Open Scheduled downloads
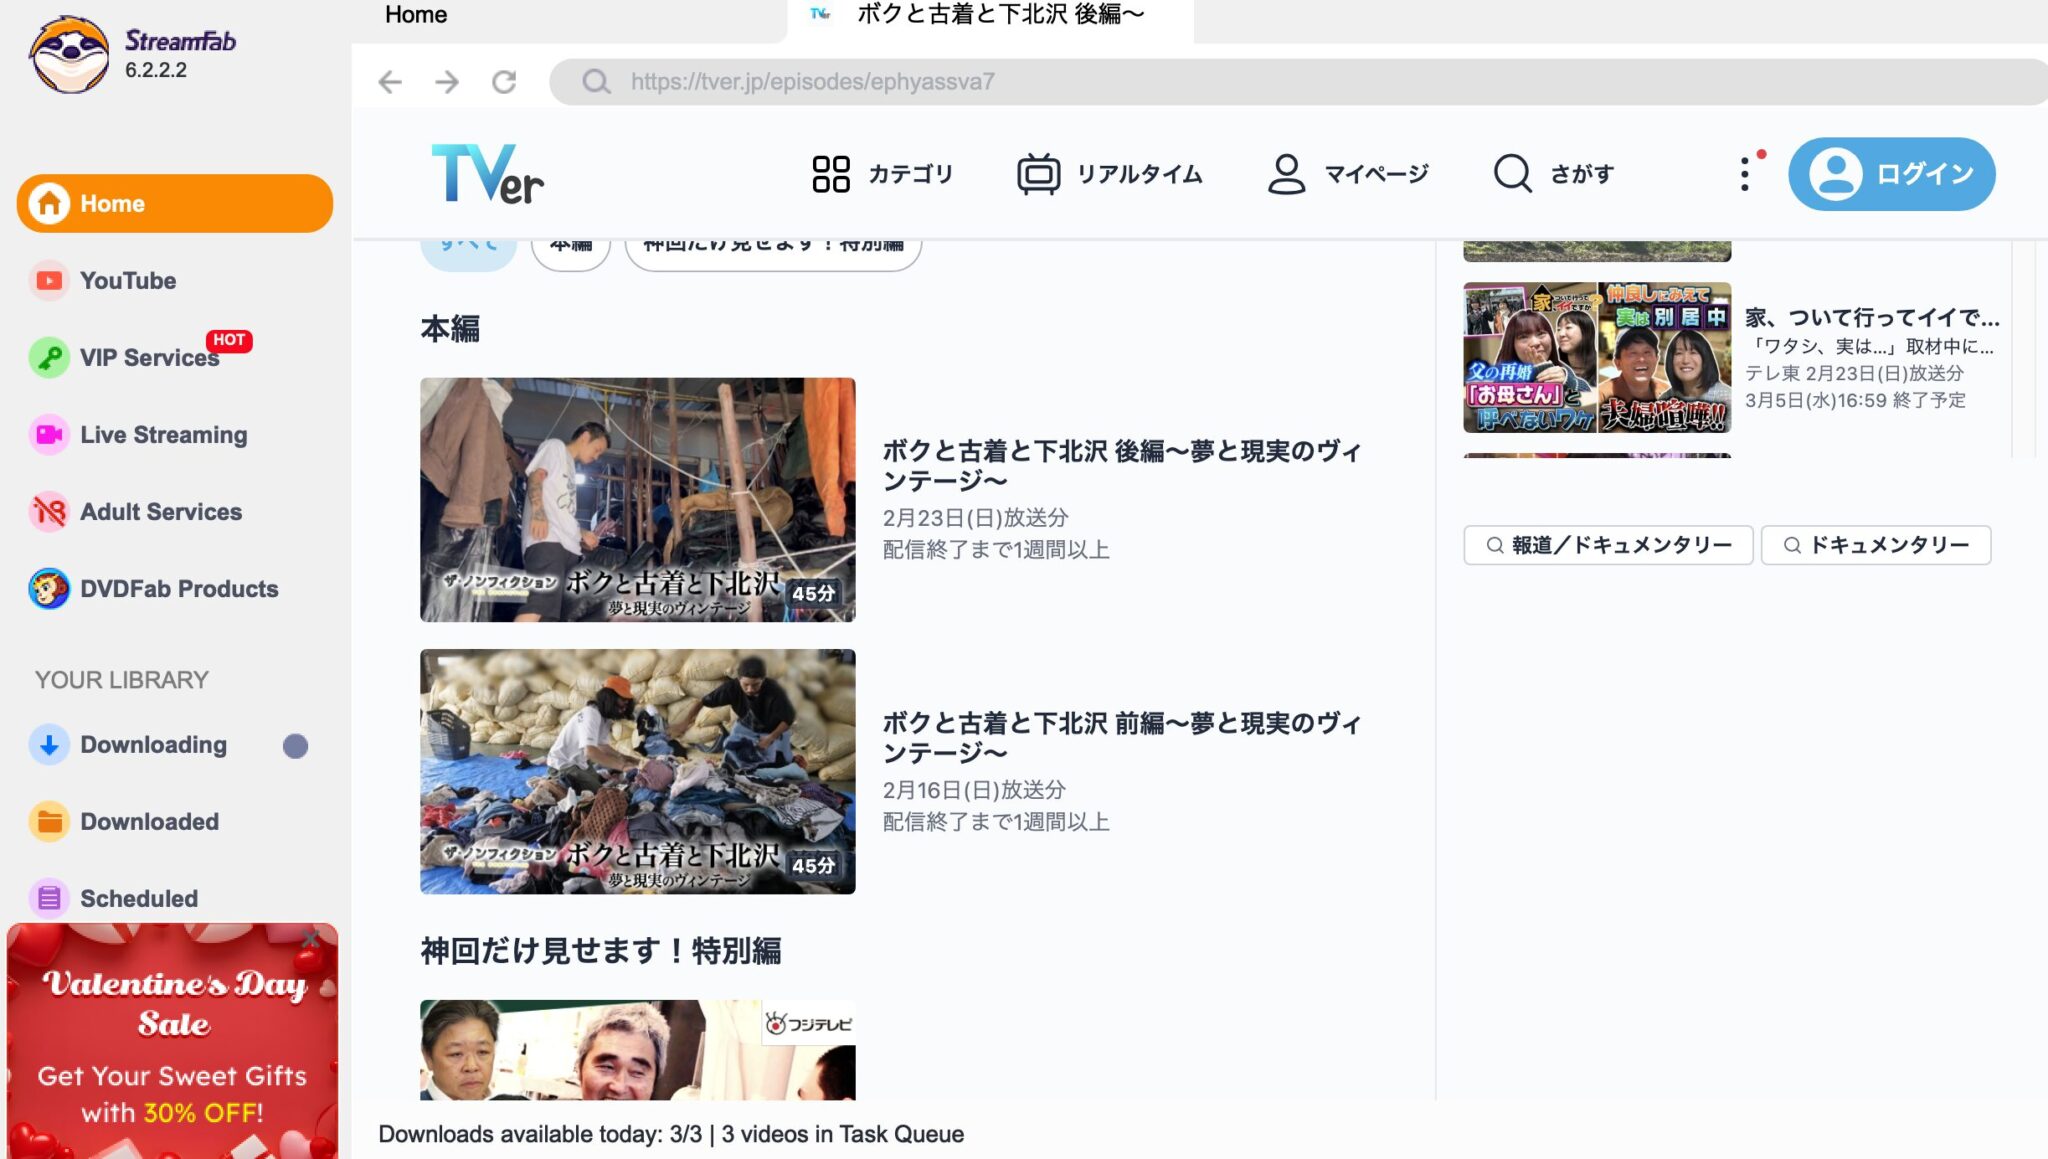This screenshot has height=1159, width=2048. (x=138, y=898)
